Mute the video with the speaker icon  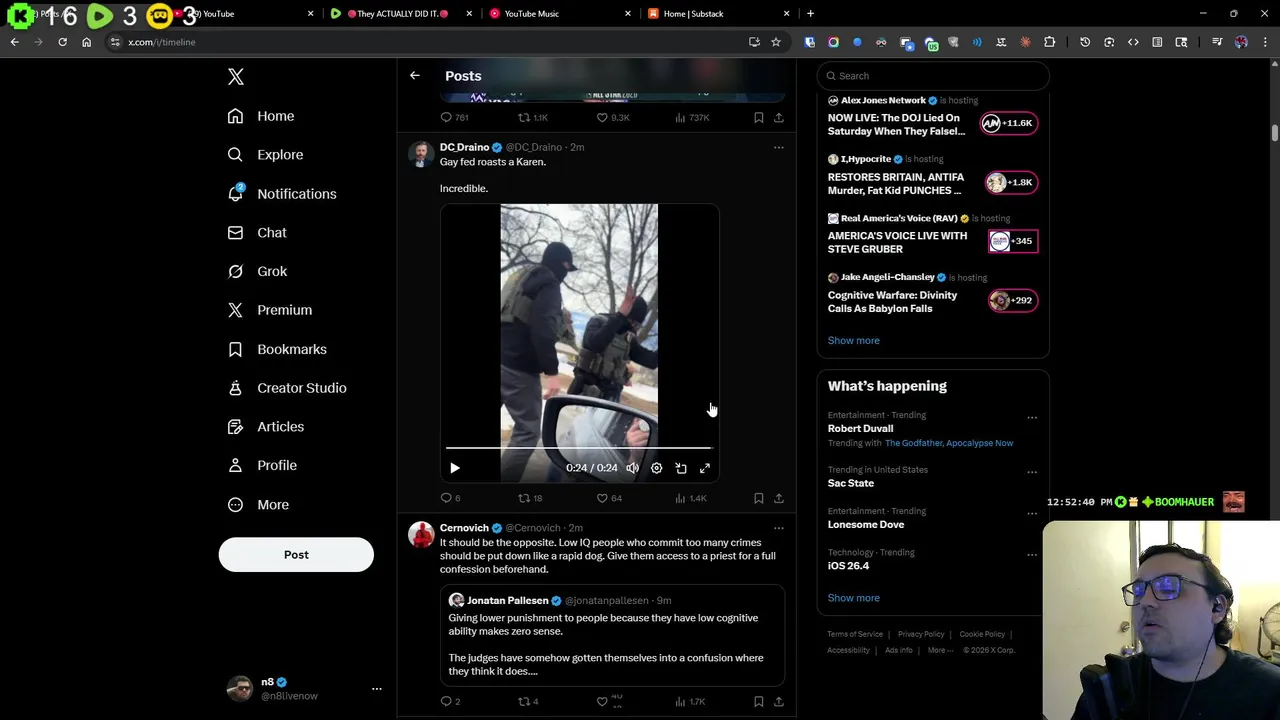[633, 468]
